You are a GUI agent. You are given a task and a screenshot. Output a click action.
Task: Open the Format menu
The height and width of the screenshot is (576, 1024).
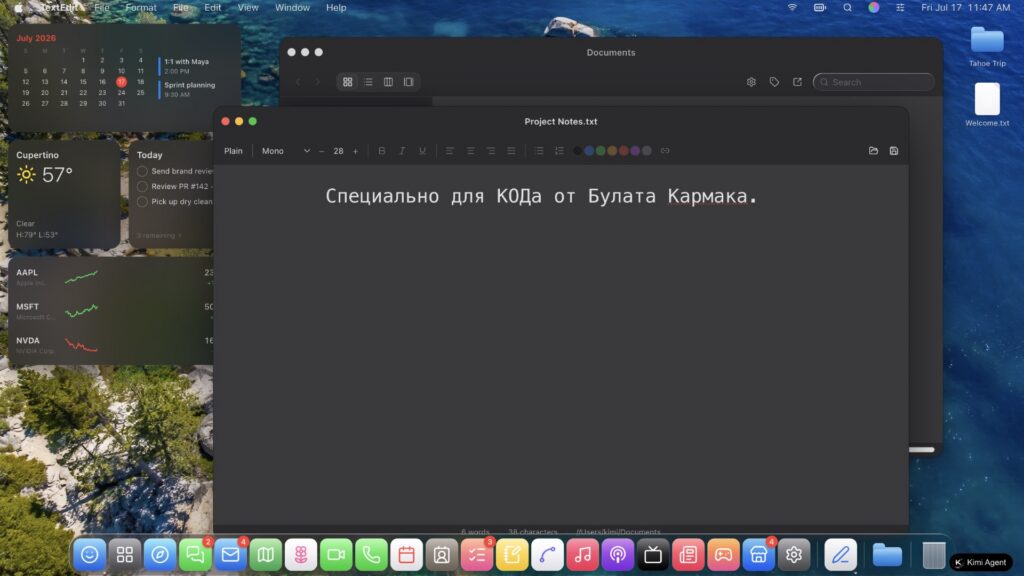(x=141, y=8)
